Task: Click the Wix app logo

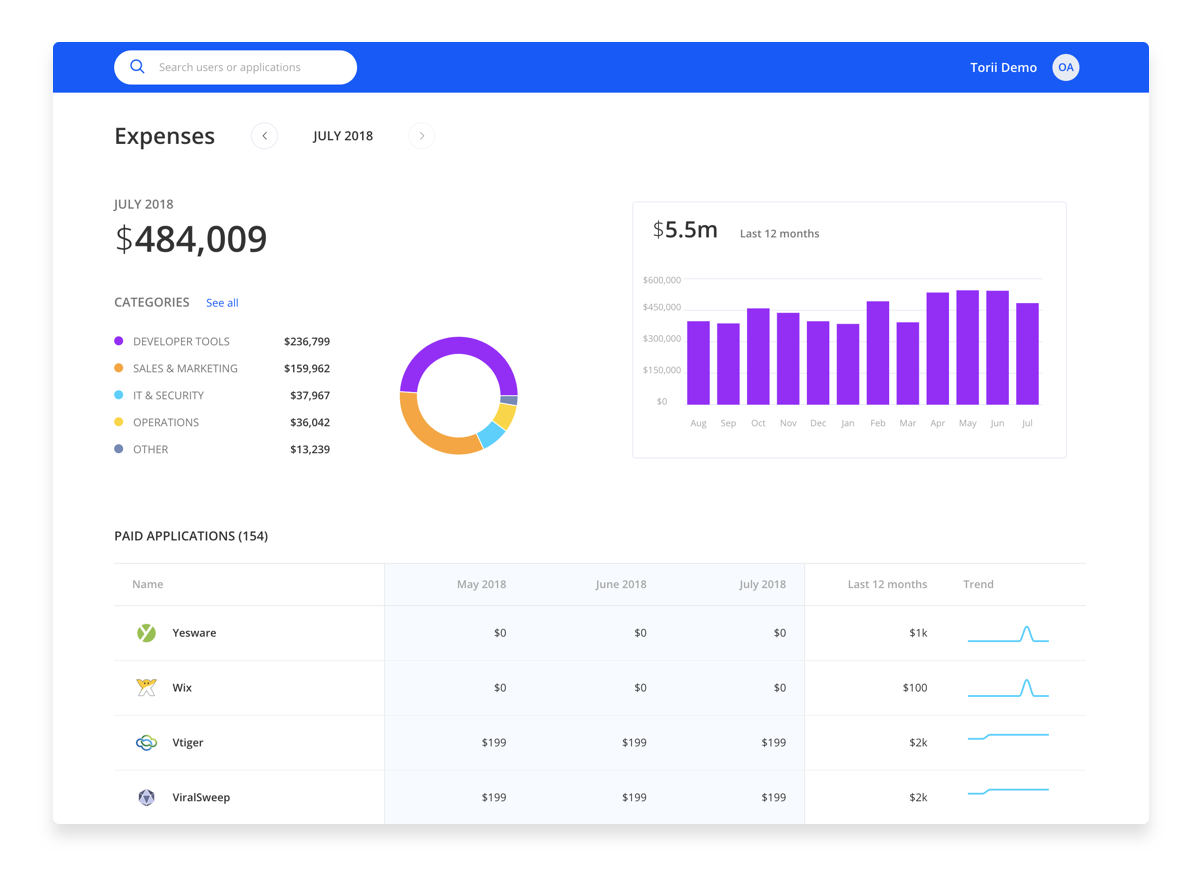Action: 146,688
